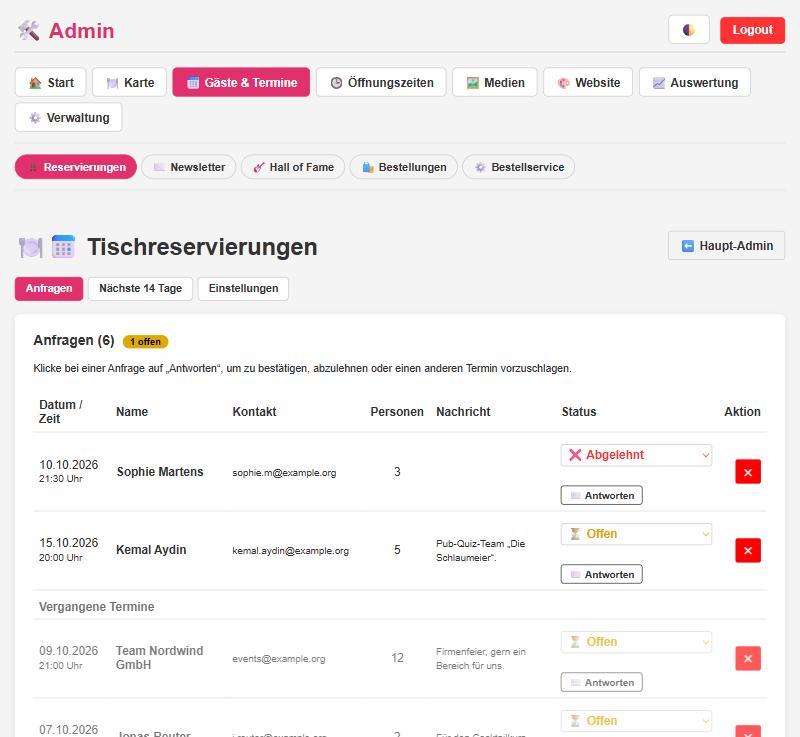Click the date 15.10.2026
Image resolution: width=800 pixels, height=737 pixels.
(68, 543)
